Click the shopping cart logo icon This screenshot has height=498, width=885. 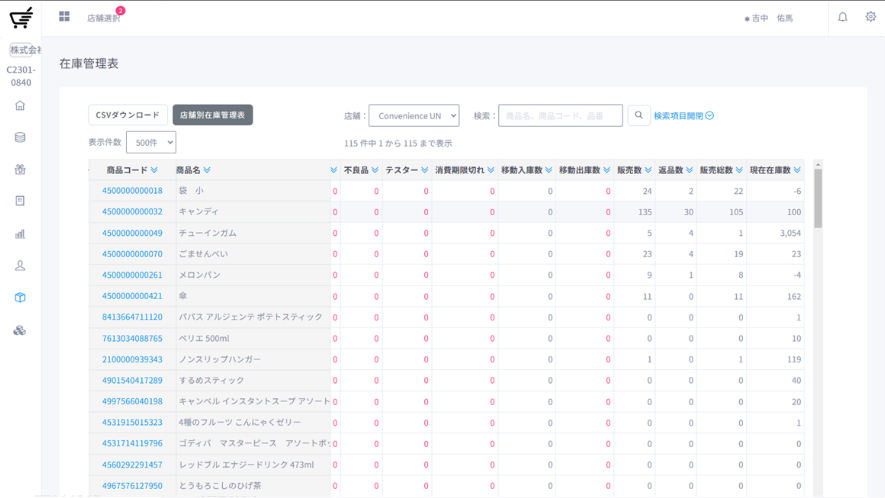point(21,17)
